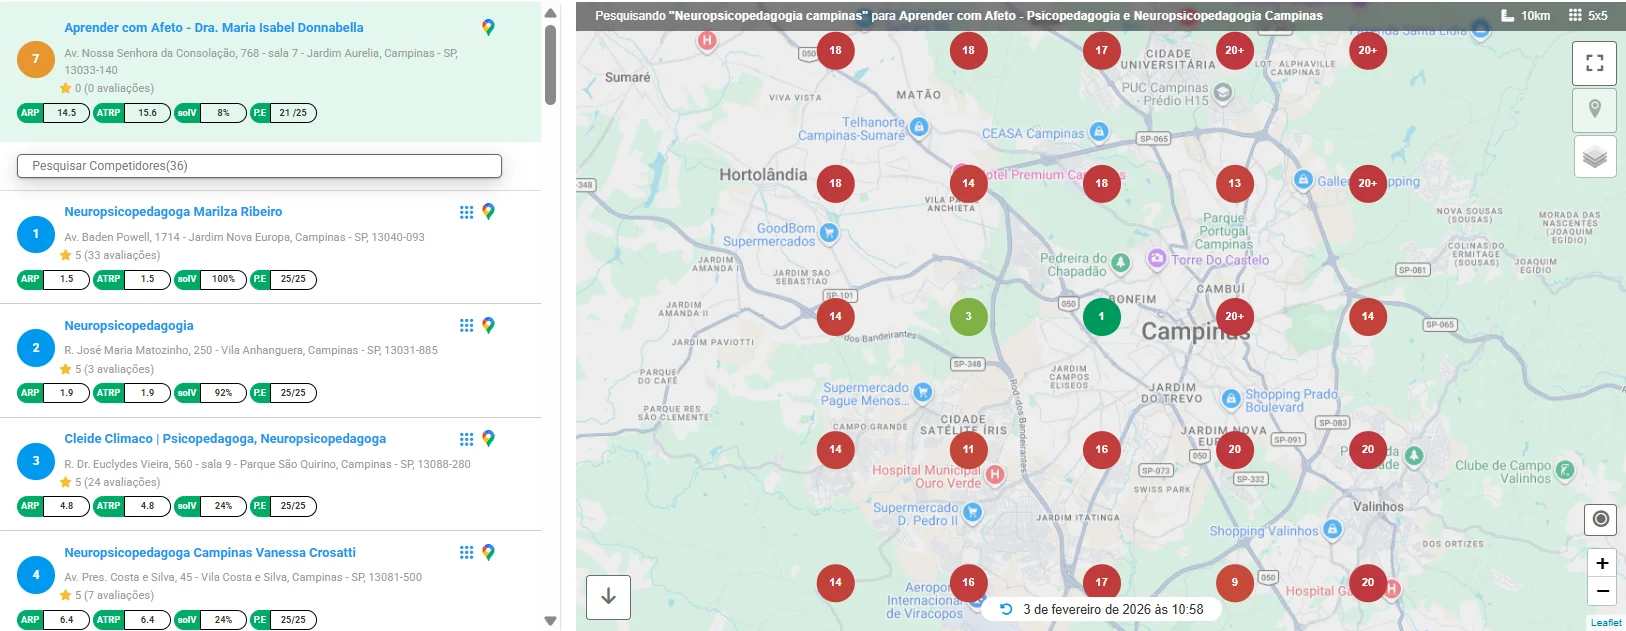Click the competitor list scrollbar thumb
Viewport: 1626px width, 631px height.
pyautogui.click(x=550, y=64)
